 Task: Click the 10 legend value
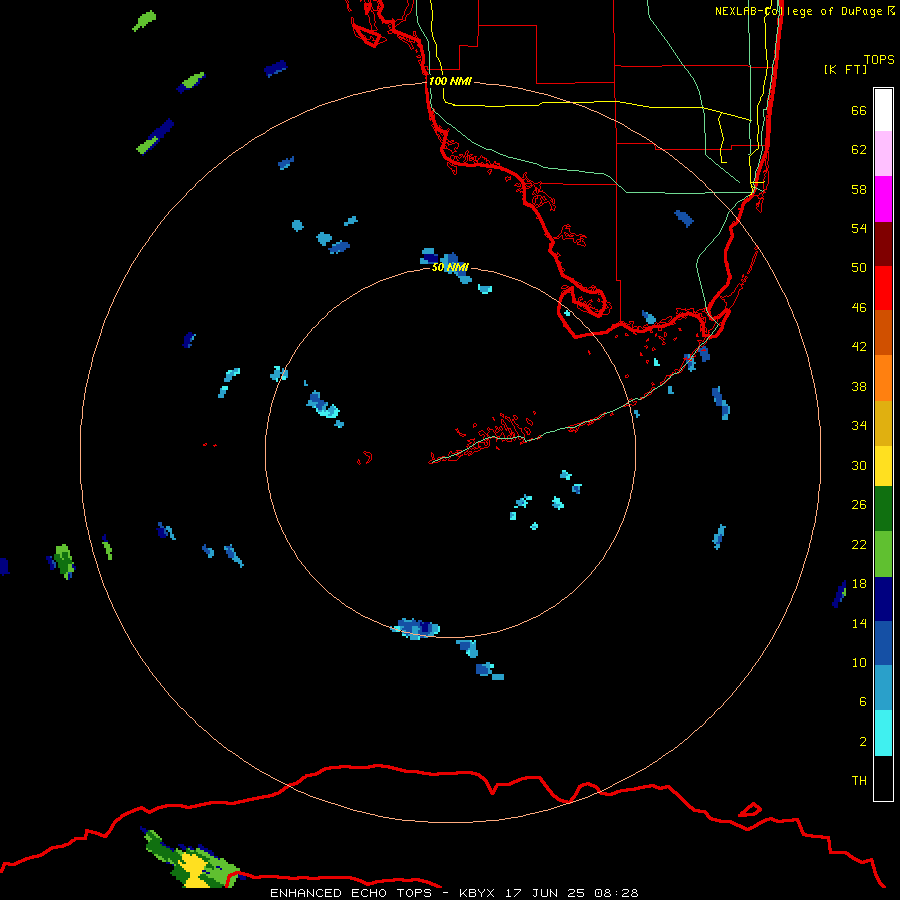(859, 662)
